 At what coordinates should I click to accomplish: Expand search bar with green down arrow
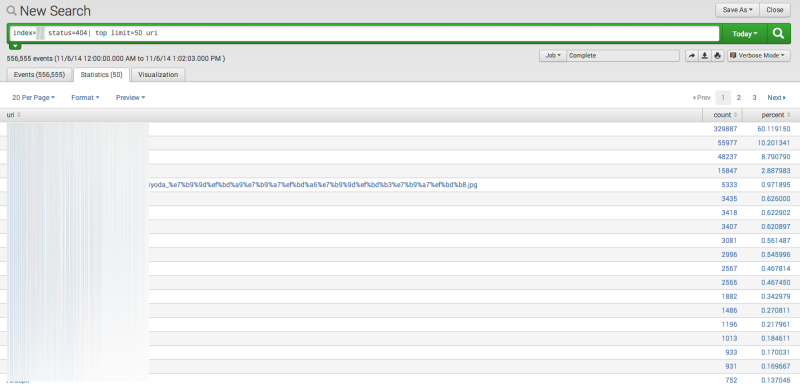click(15, 46)
